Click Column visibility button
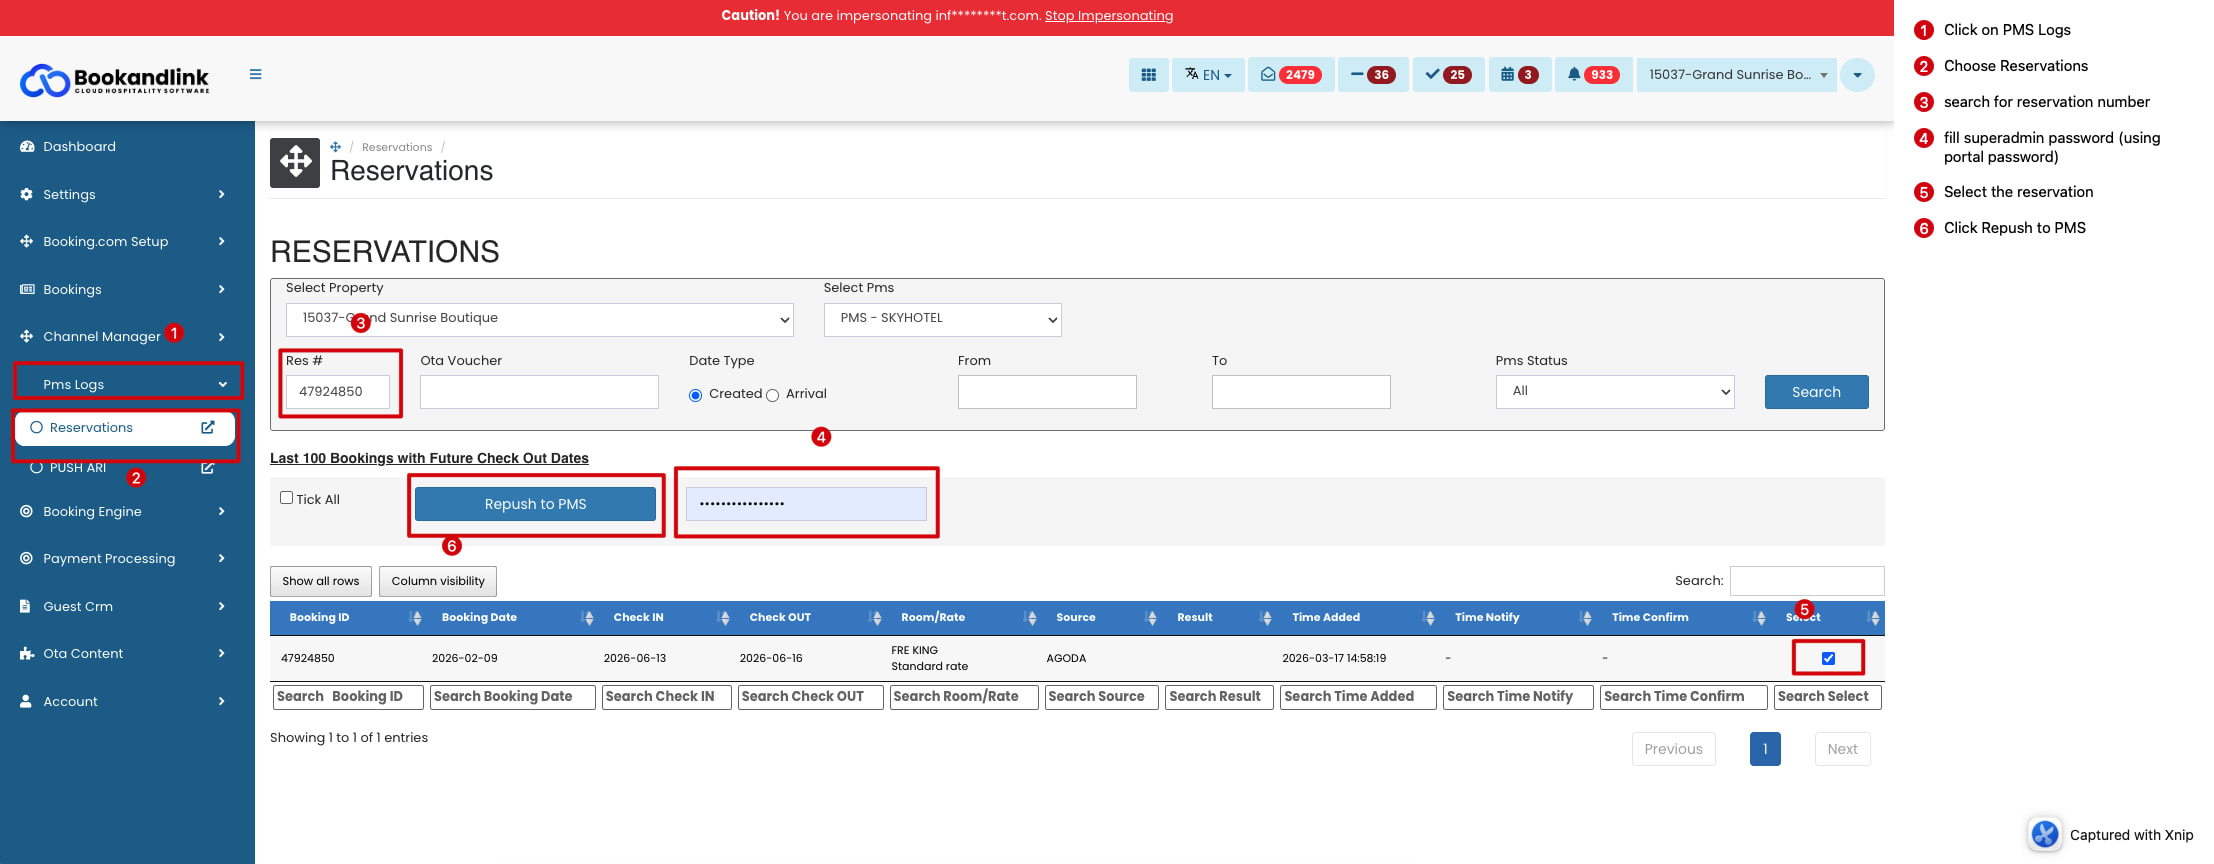This screenshot has height=864, width=2214. click(438, 581)
